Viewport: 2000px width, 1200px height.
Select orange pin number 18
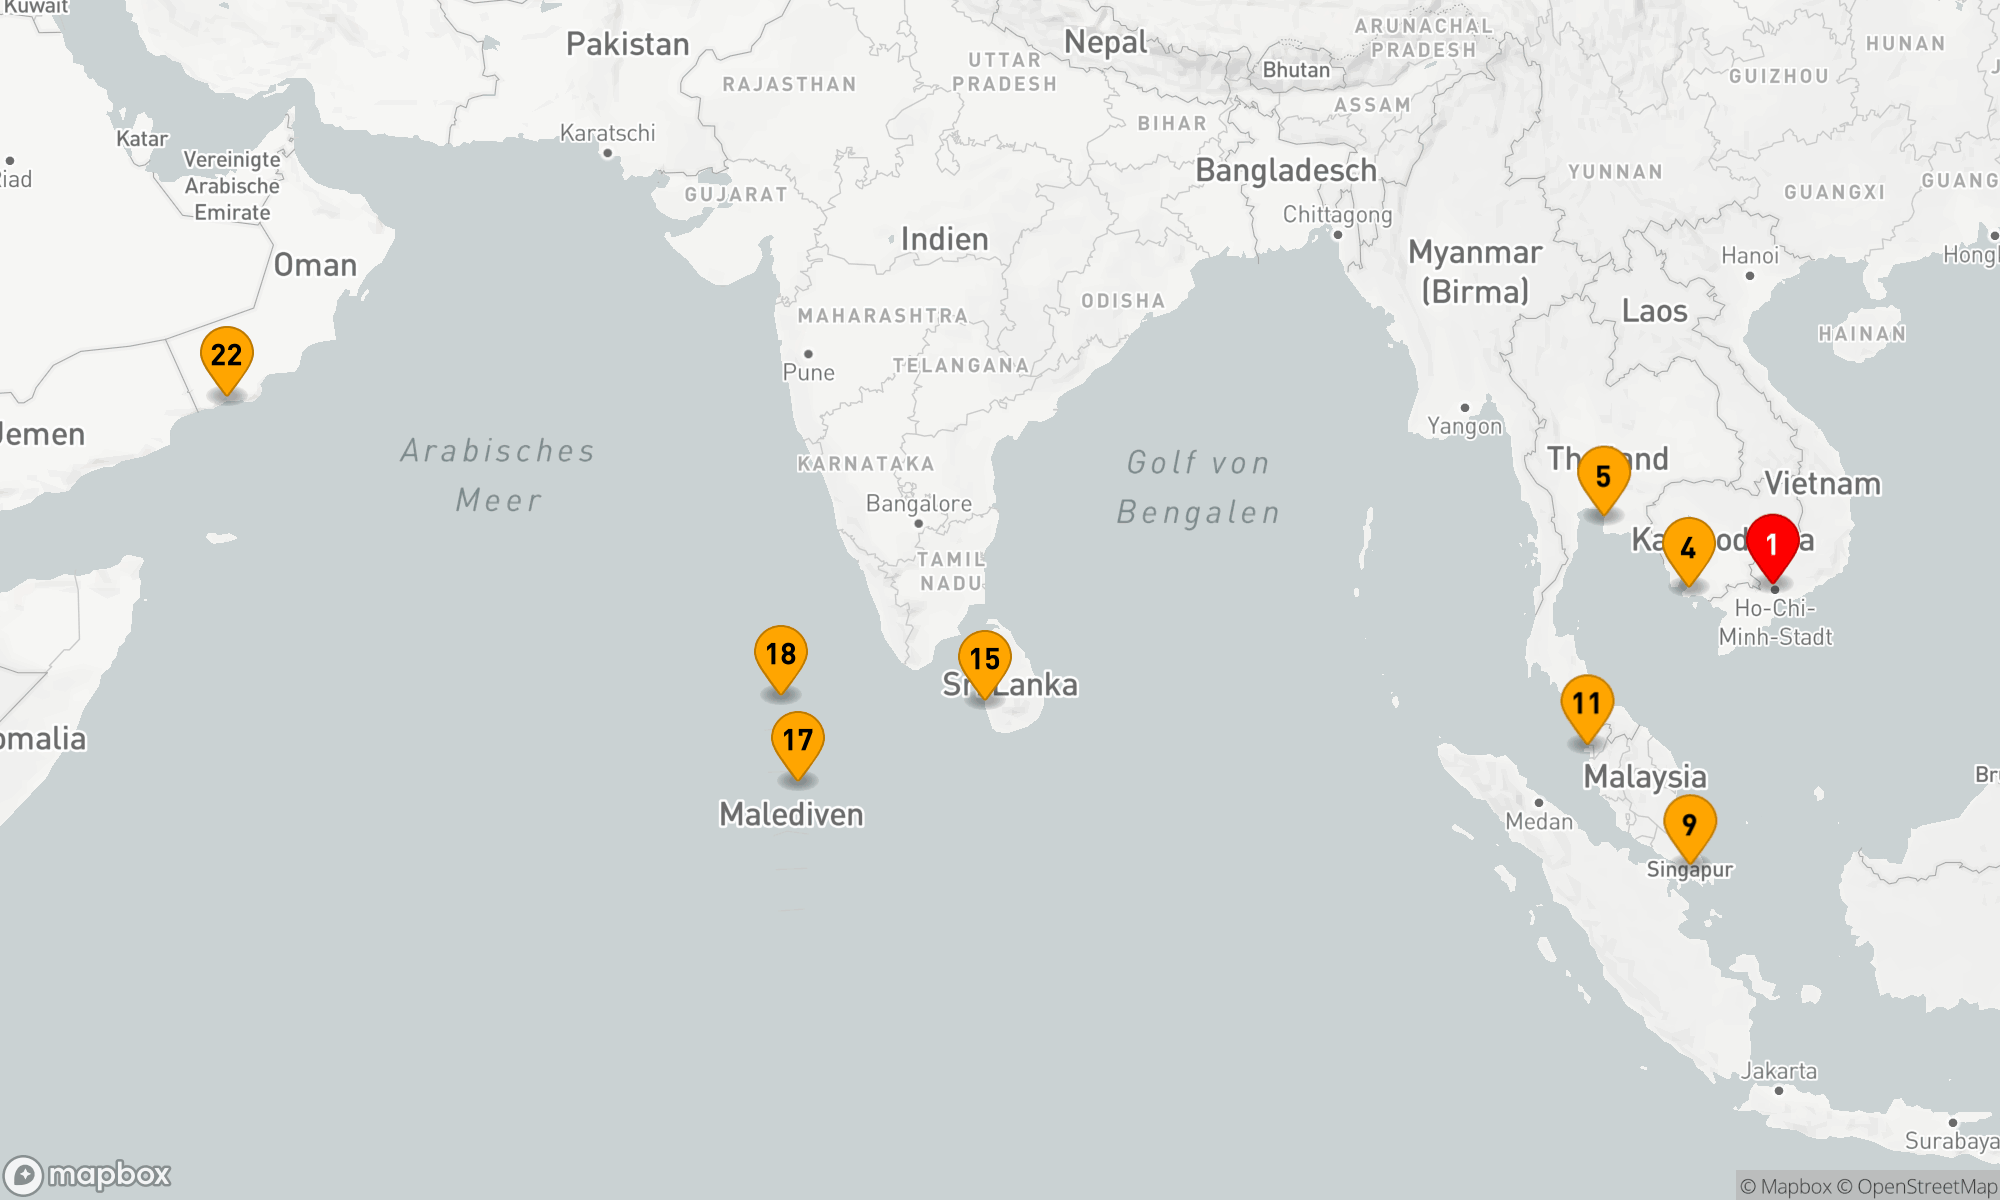pyautogui.click(x=780, y=655)
